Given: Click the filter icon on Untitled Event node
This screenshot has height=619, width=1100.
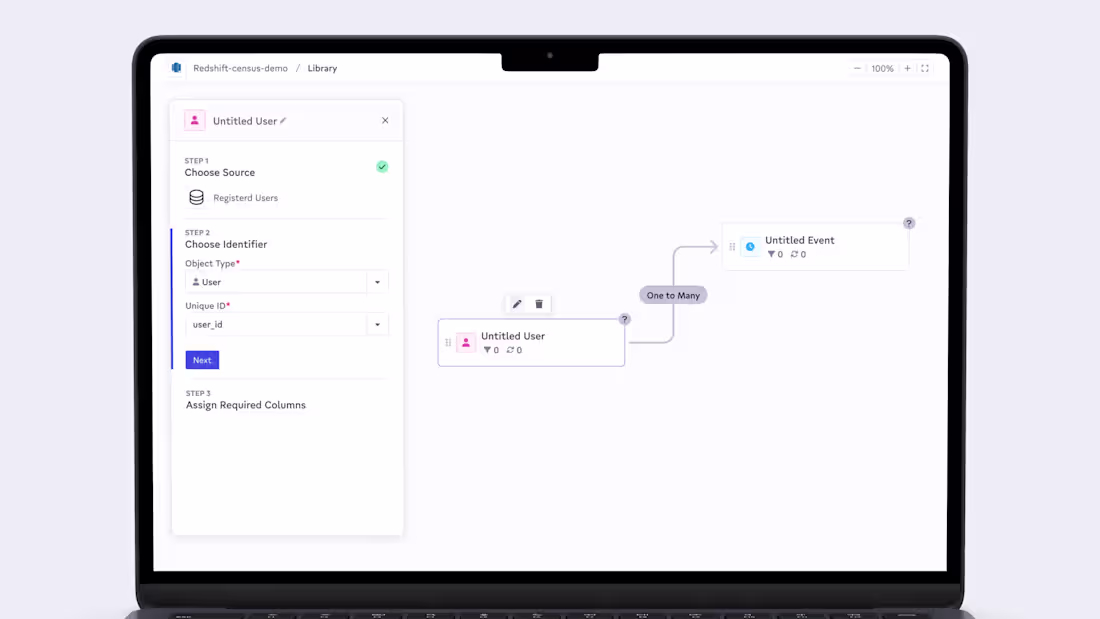Looking at the screenshot, I should [771, 254].
